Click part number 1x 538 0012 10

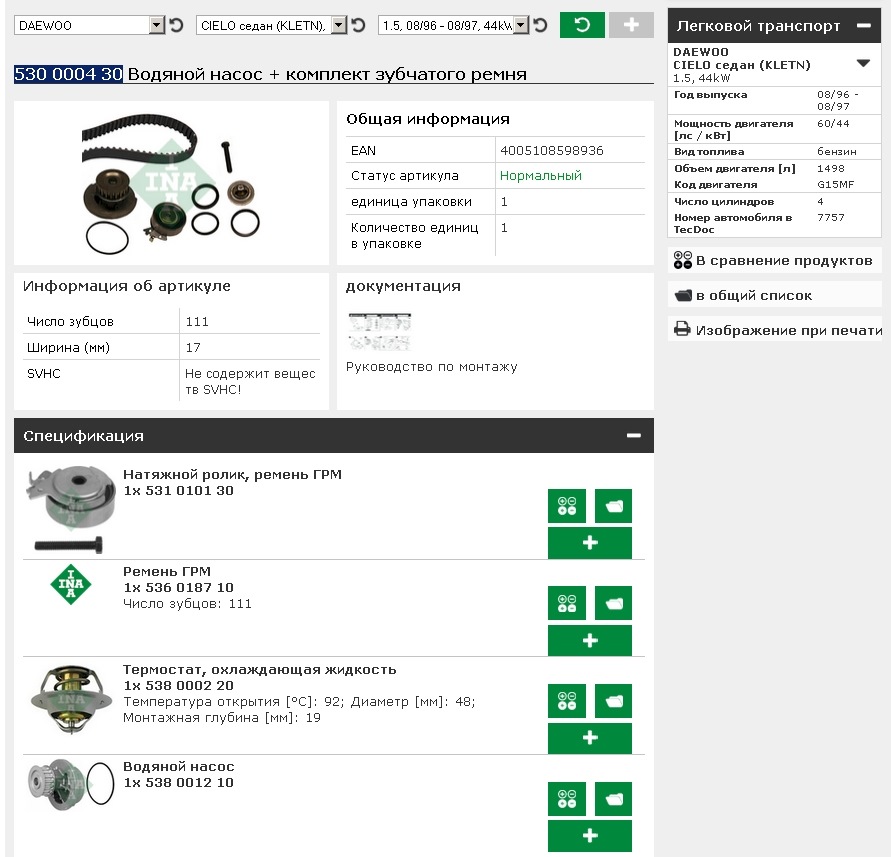point(178,783)
